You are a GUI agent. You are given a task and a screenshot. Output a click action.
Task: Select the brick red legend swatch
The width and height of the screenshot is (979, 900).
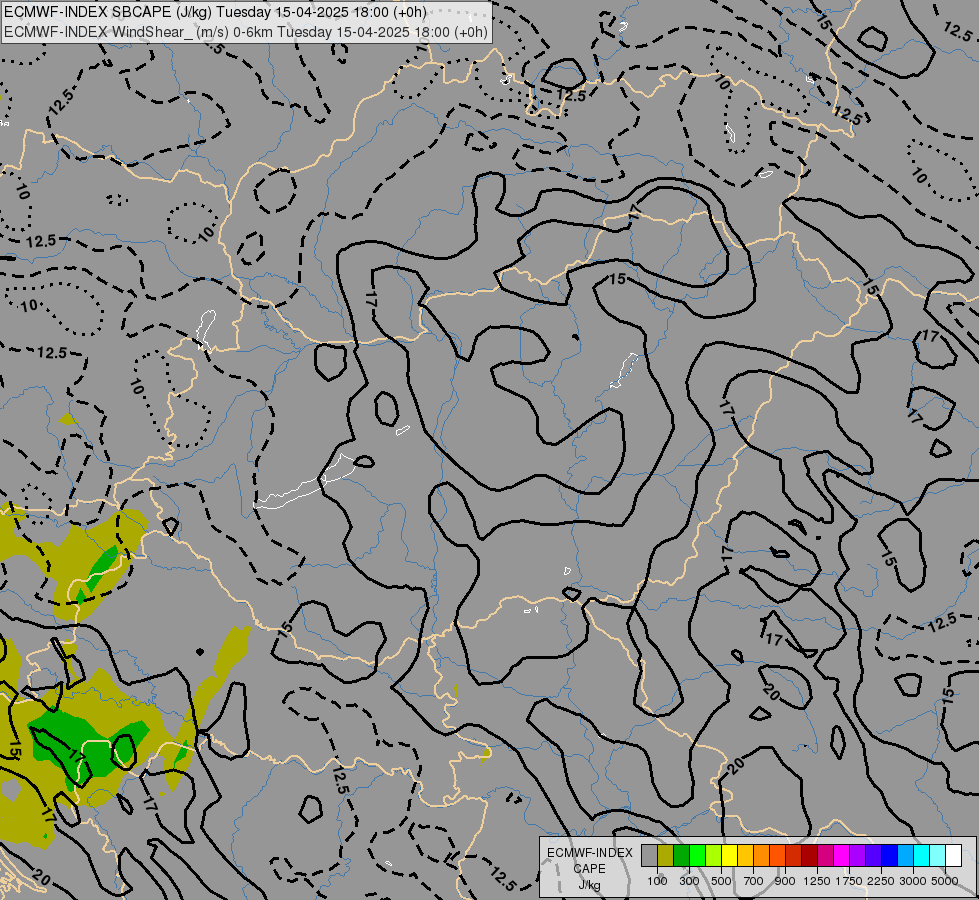[794, 856]
